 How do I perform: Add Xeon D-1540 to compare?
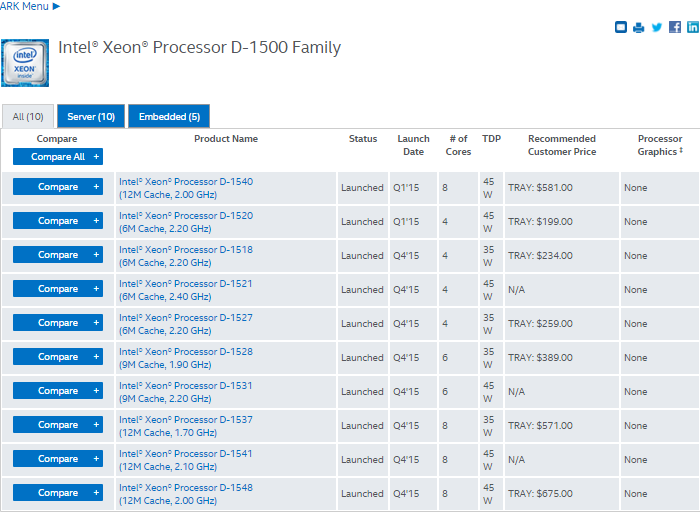(x=58, y=187)
